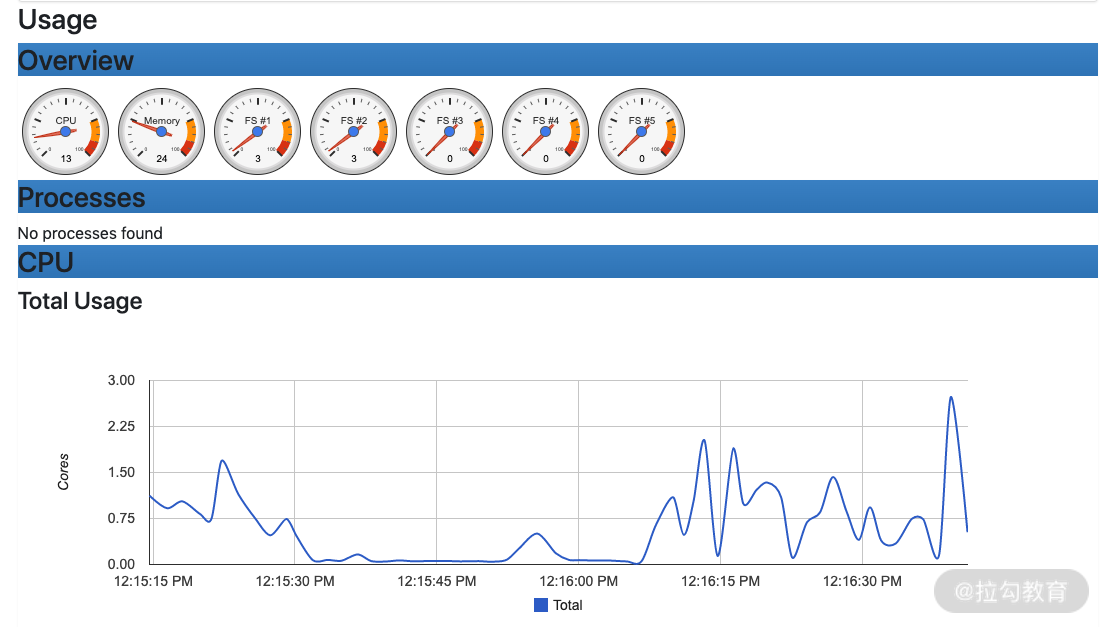Screen dimensions: 1104x627
Task: Click the FS #5 gauge dial
Action: [x=641, y=131]
